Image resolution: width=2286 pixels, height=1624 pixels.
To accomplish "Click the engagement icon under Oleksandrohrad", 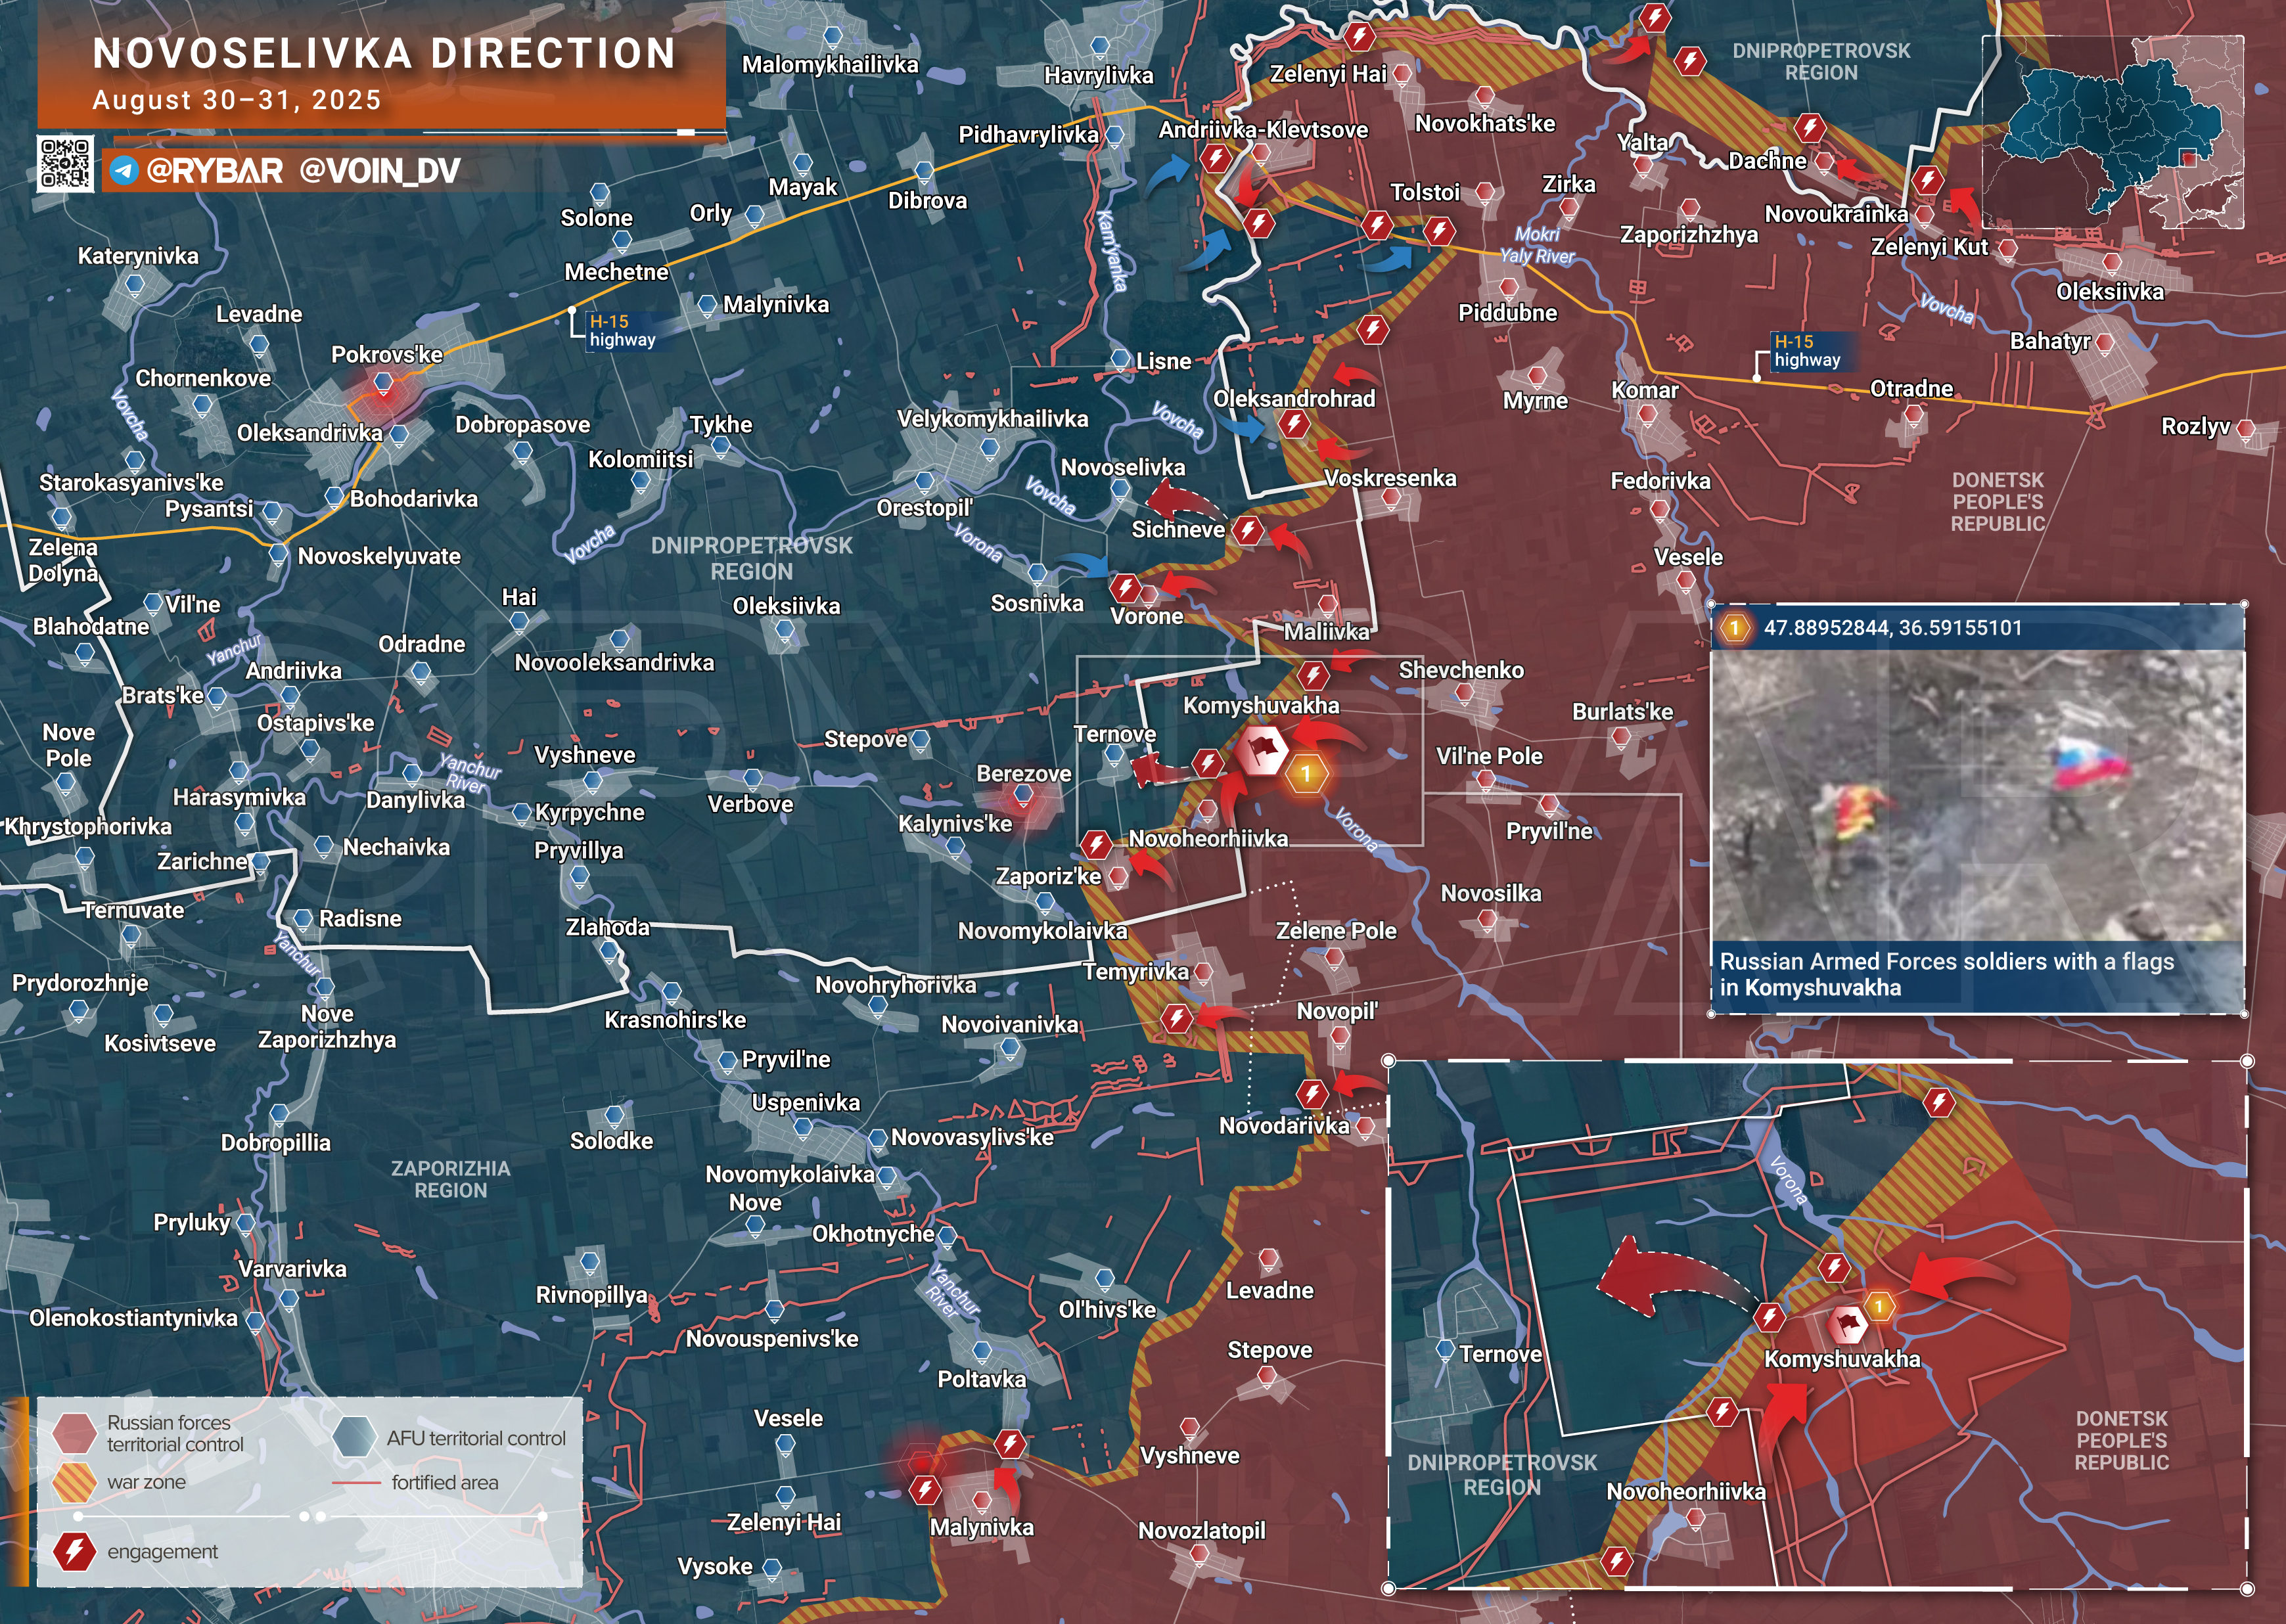I will point(1294,424).
